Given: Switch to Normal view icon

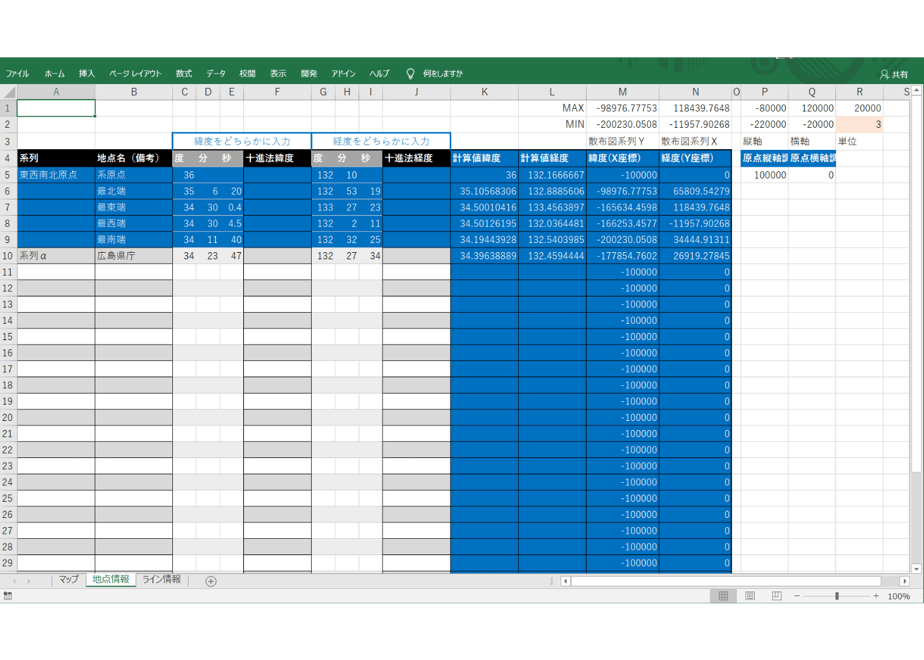Looking at the screenshot, I should (723, 596).
